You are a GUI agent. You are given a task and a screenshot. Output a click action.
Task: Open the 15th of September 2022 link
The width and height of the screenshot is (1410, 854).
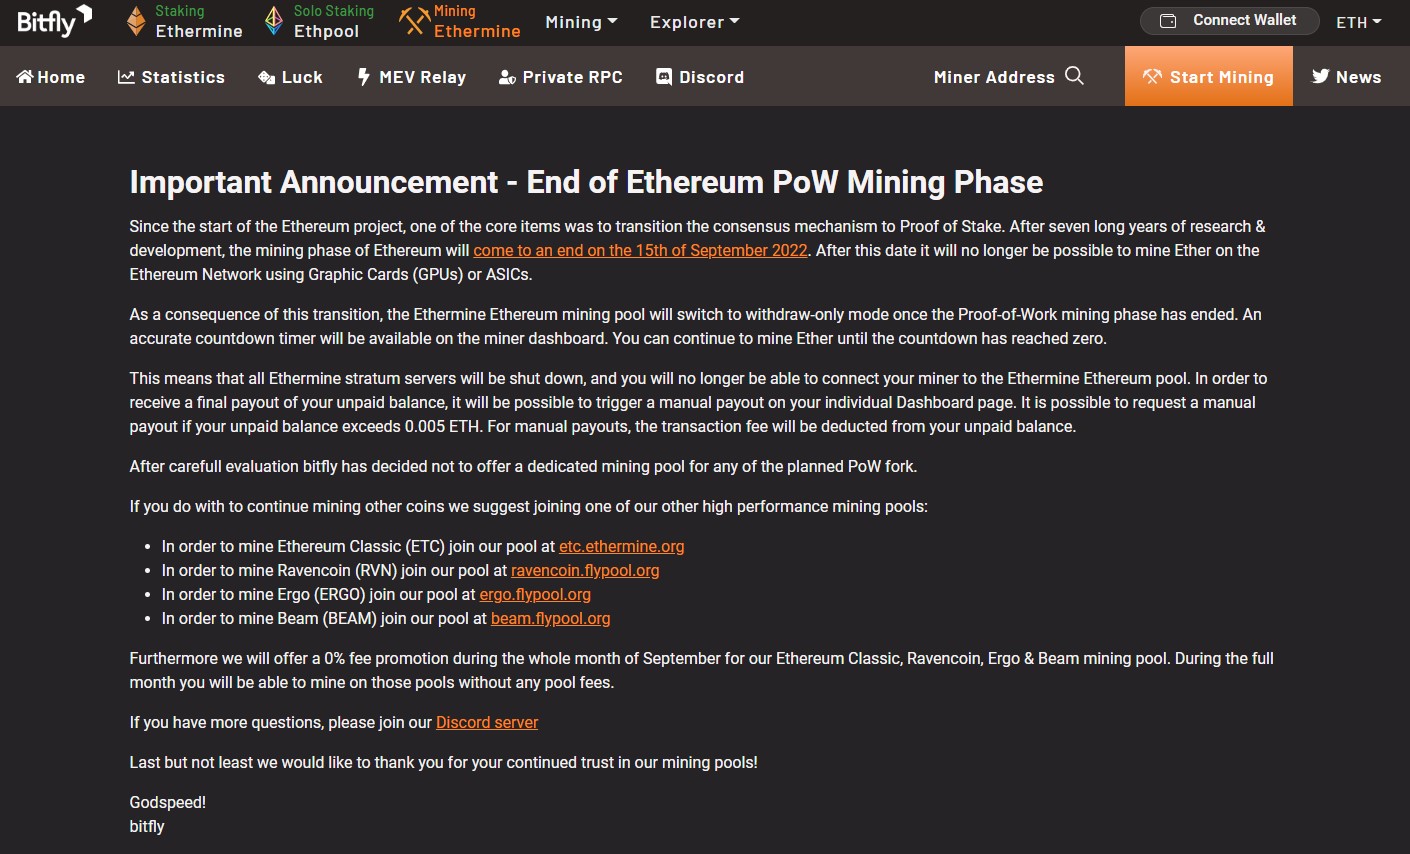pos(640,250)
